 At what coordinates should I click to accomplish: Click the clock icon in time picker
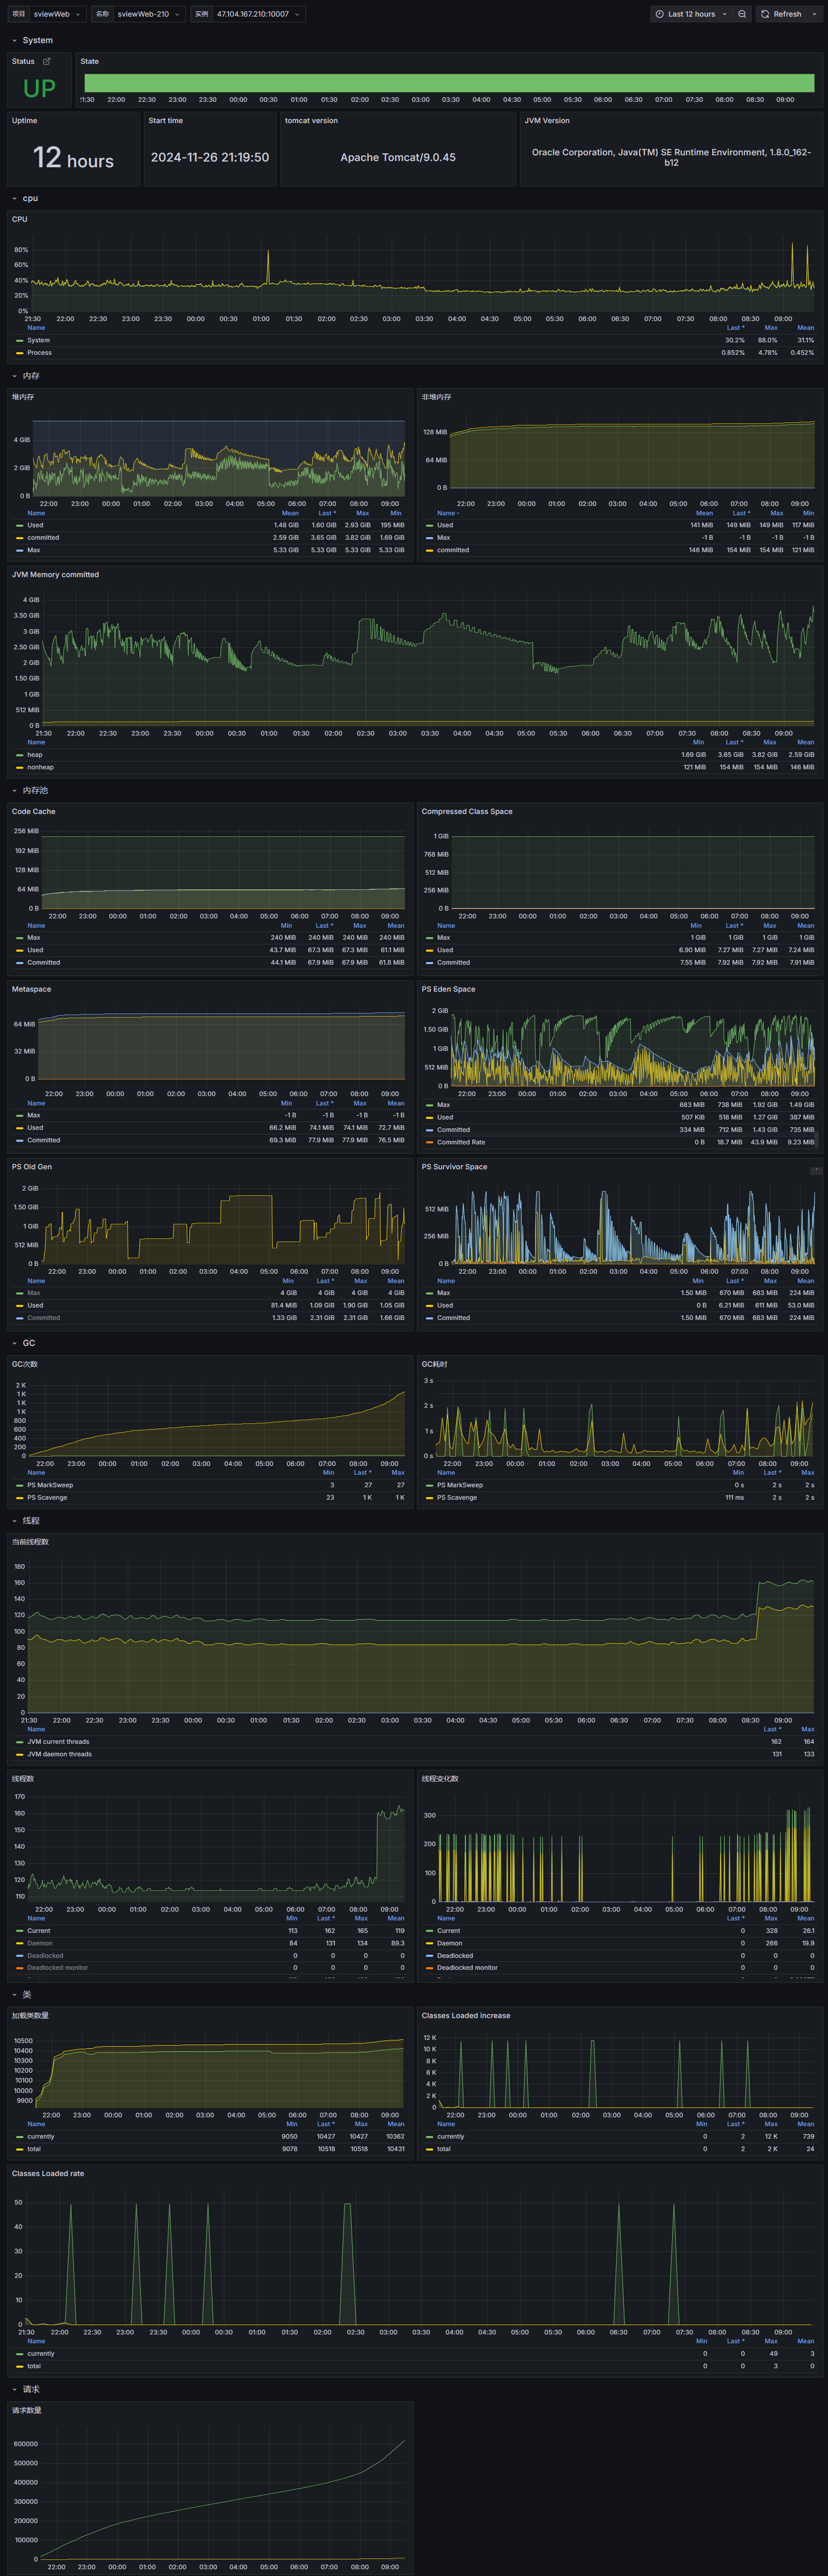pyautogui.click(x=659, y=14)
